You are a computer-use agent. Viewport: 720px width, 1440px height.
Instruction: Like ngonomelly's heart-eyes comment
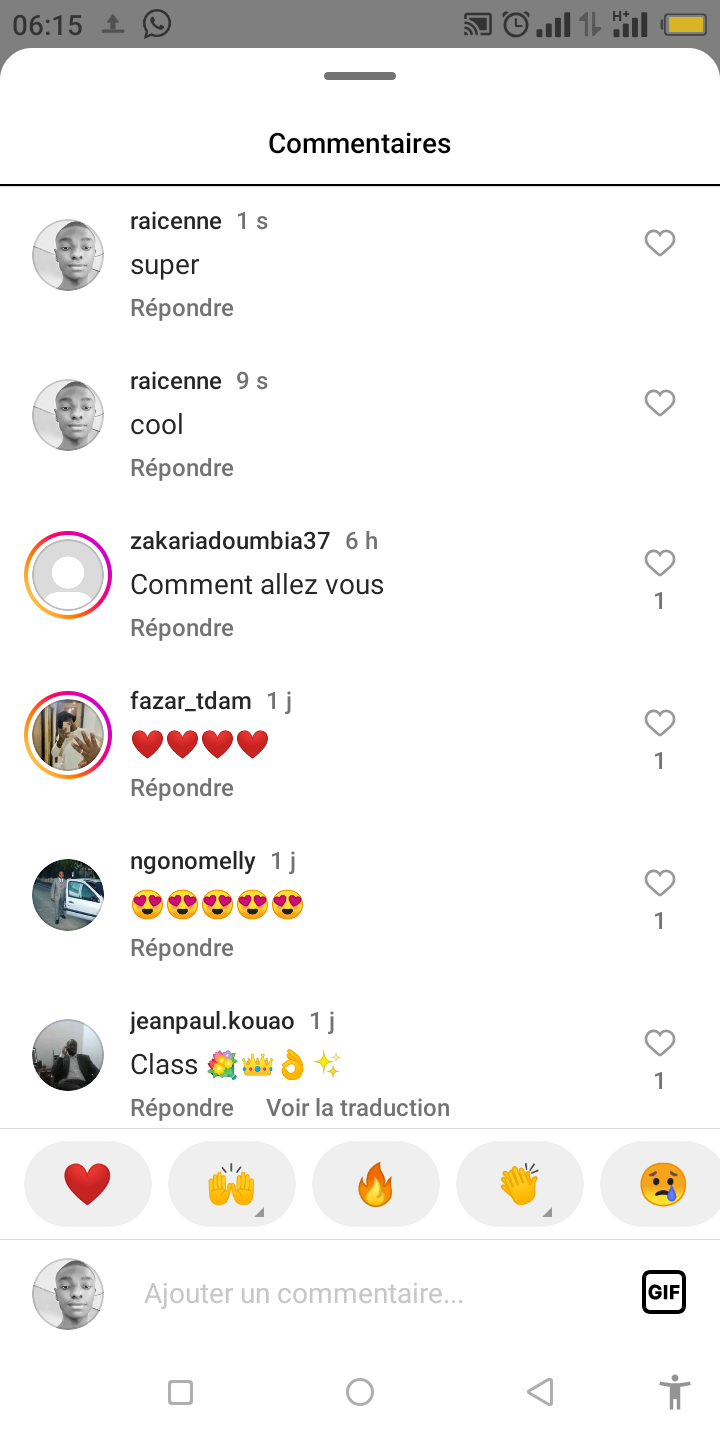coord(659,883)
